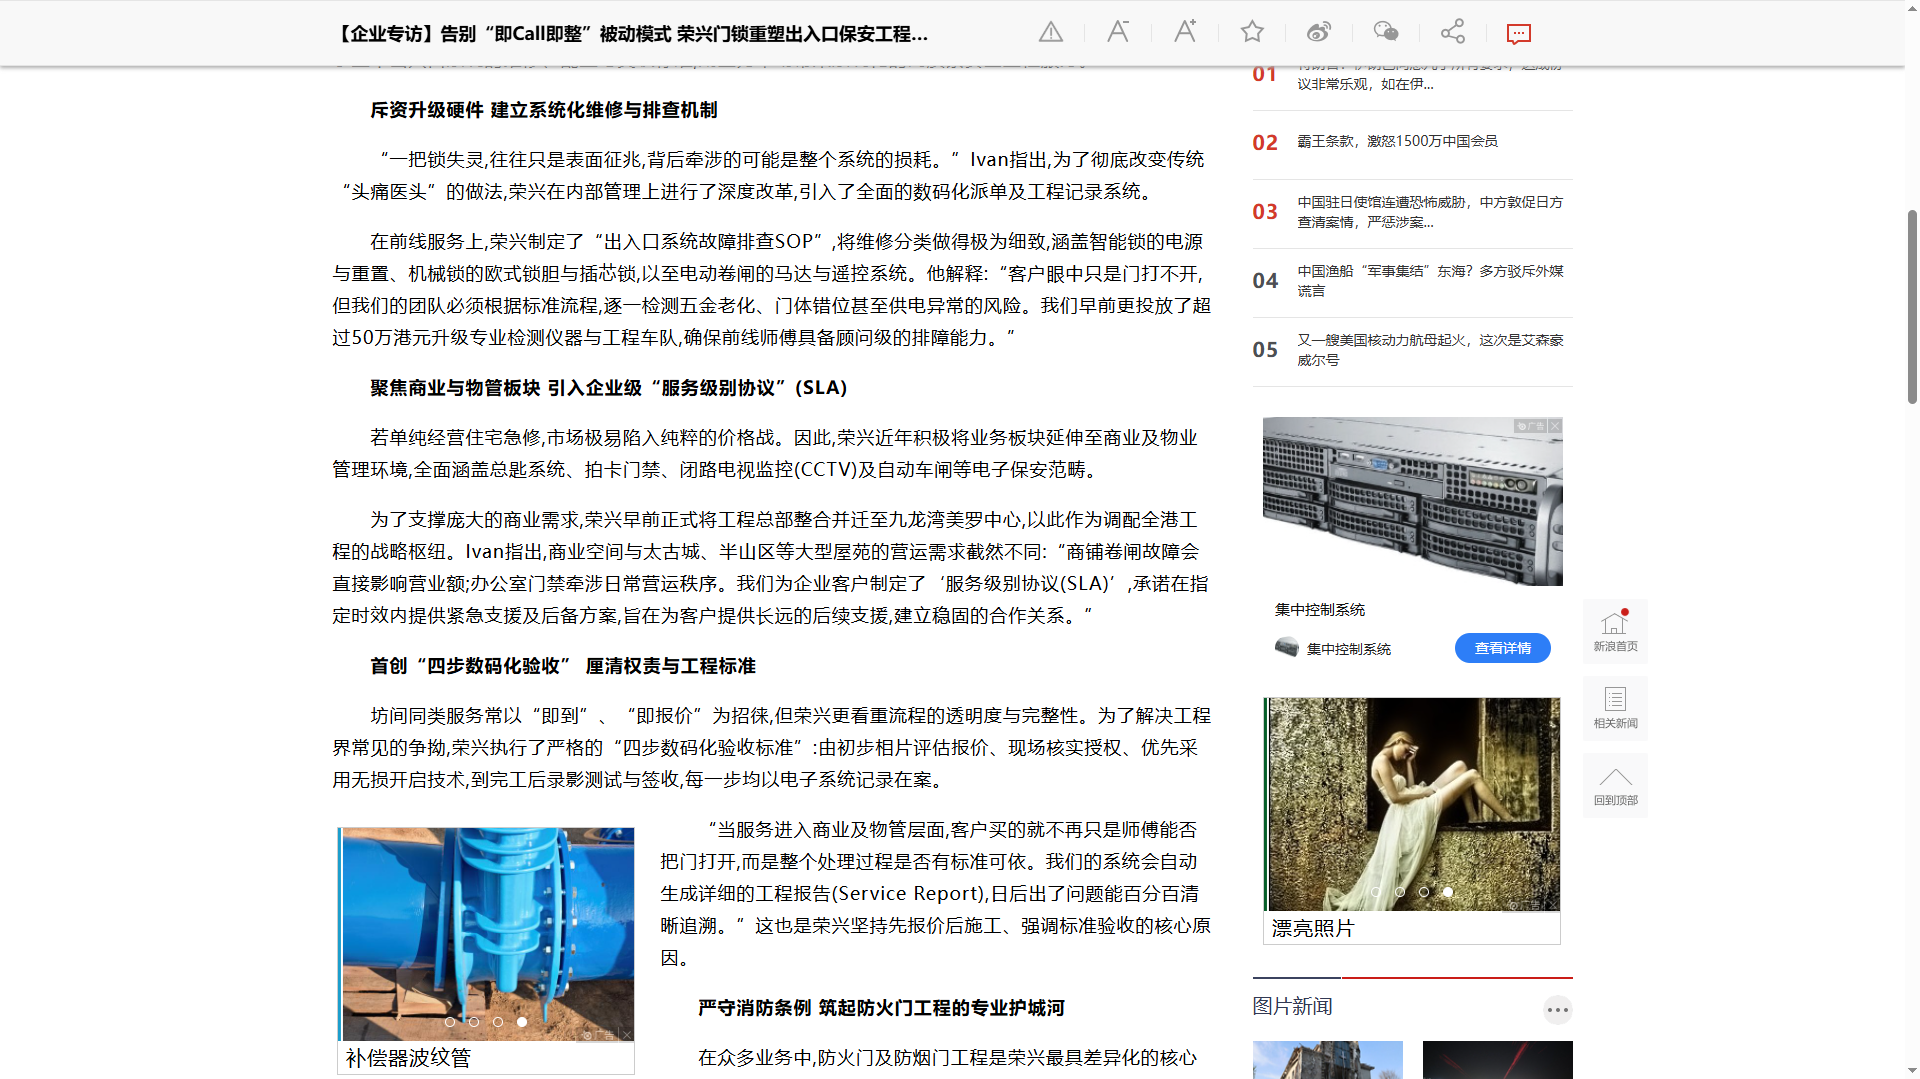
Task: Click 查看详情 blue button
Action: [1502, 648]
